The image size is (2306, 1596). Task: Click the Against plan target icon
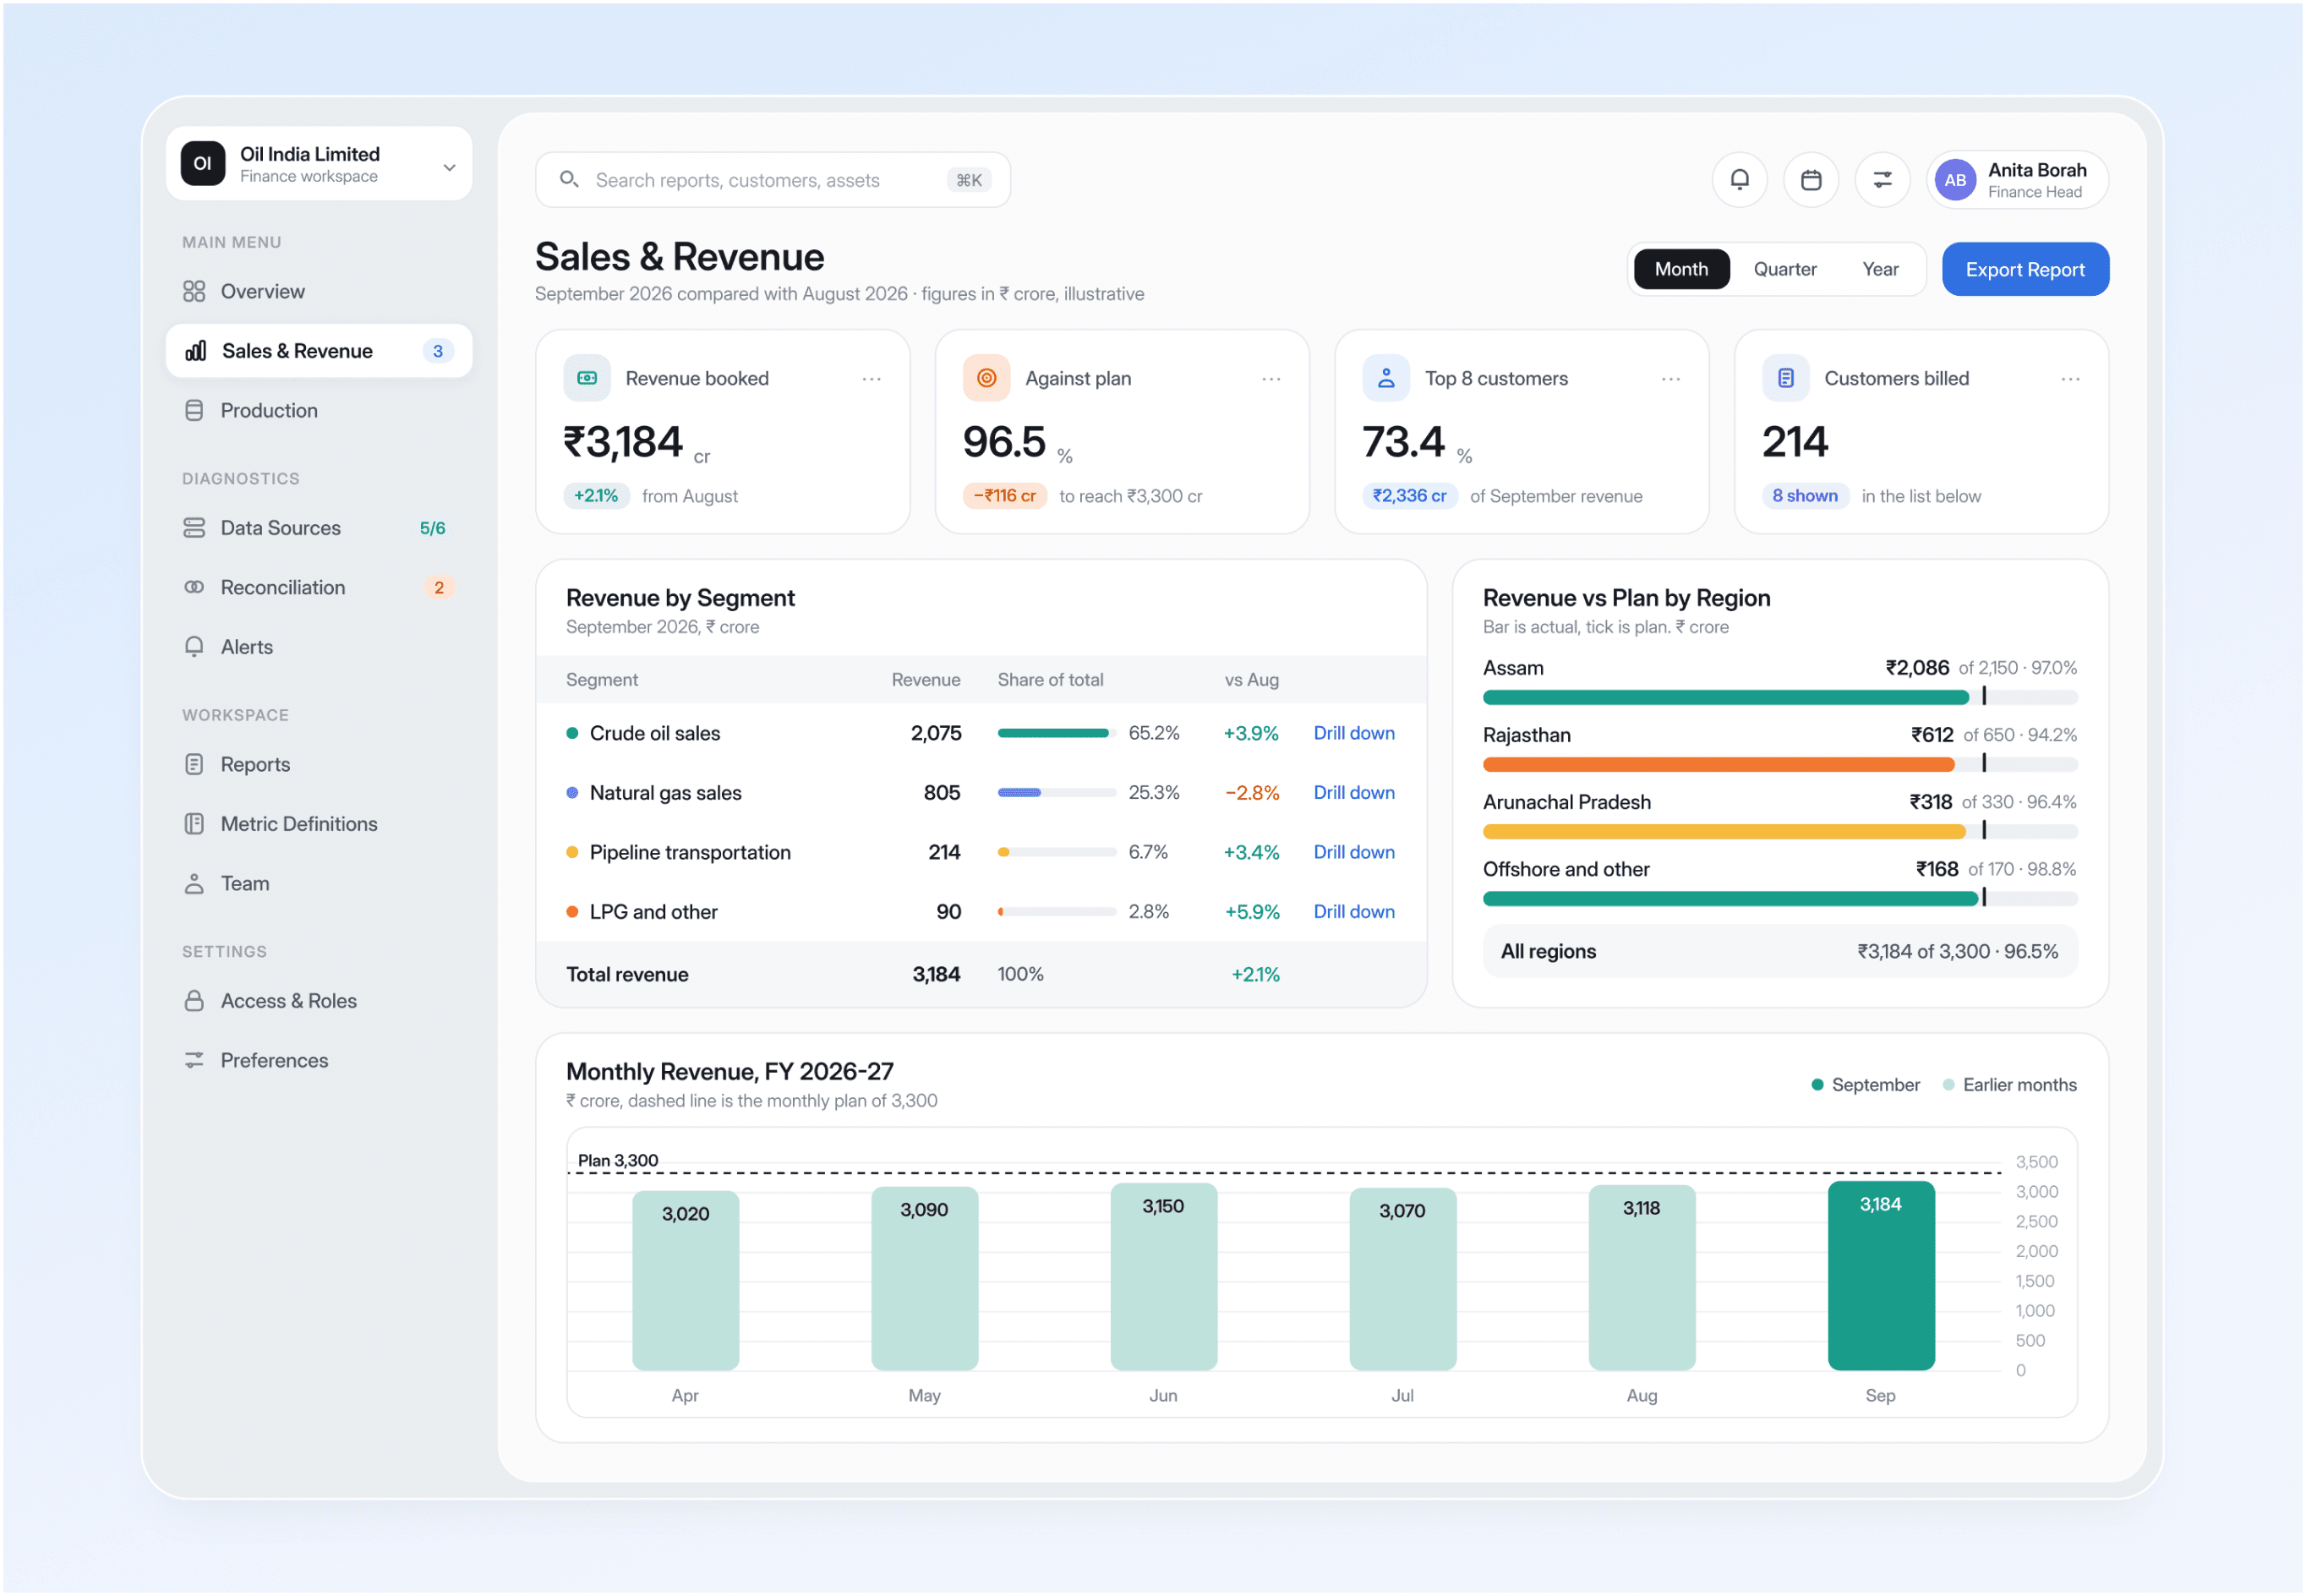tap(987, 378)
